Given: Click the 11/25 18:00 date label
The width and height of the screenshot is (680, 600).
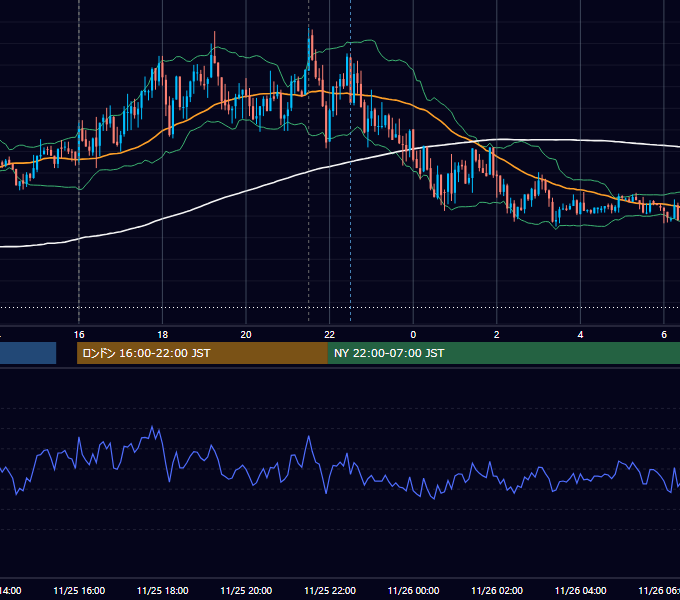Looking at the screenshot, I should tap(163, 591).
